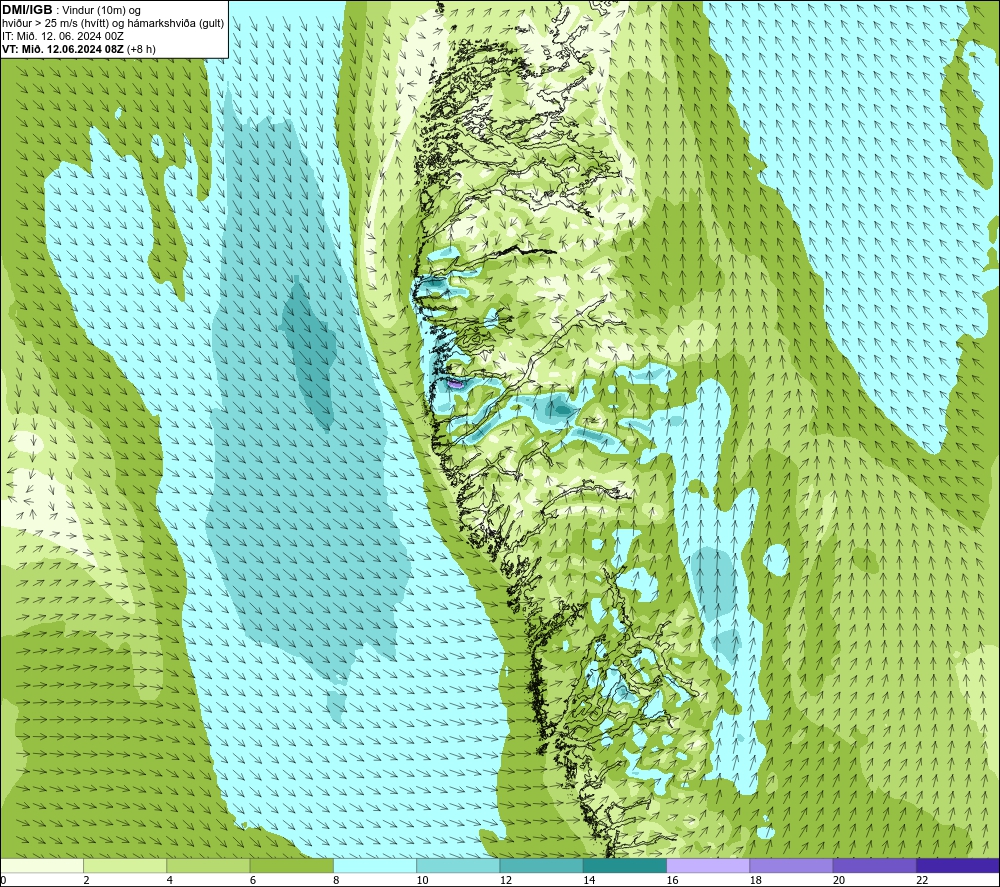This screenshot has height=887, width=1000.
Task: Click the scale label "14"
Action: point(589,880)
